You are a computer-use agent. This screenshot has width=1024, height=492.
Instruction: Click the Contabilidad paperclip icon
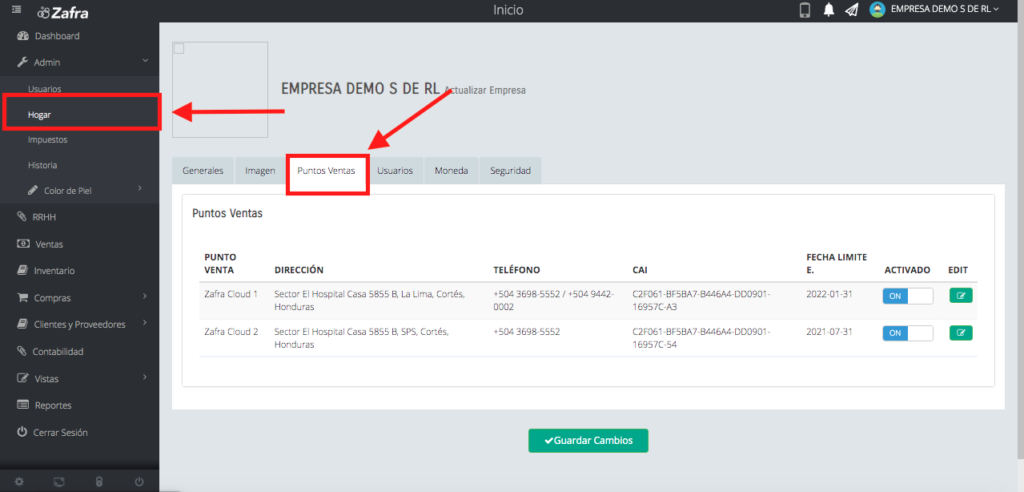[x=22, y=352]
